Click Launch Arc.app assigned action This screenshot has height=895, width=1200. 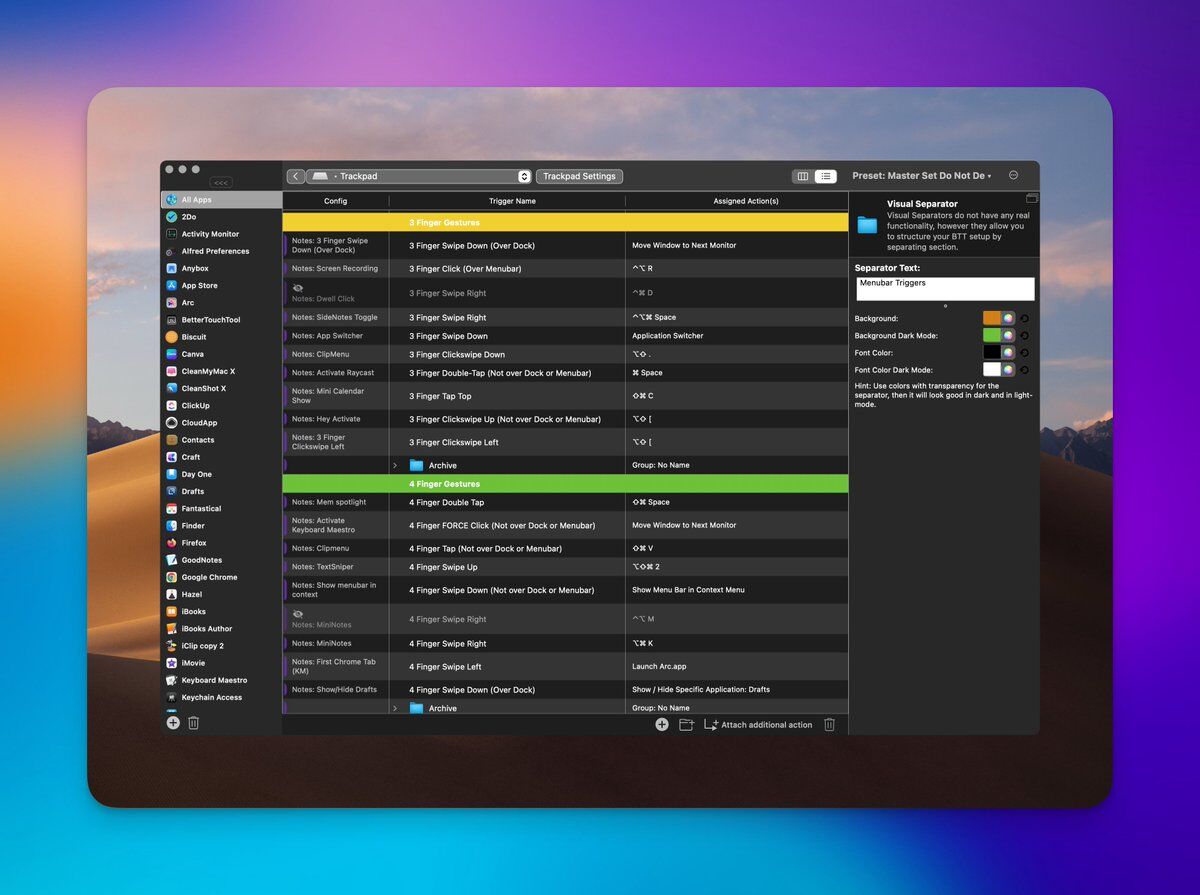[x=659, y=667]
